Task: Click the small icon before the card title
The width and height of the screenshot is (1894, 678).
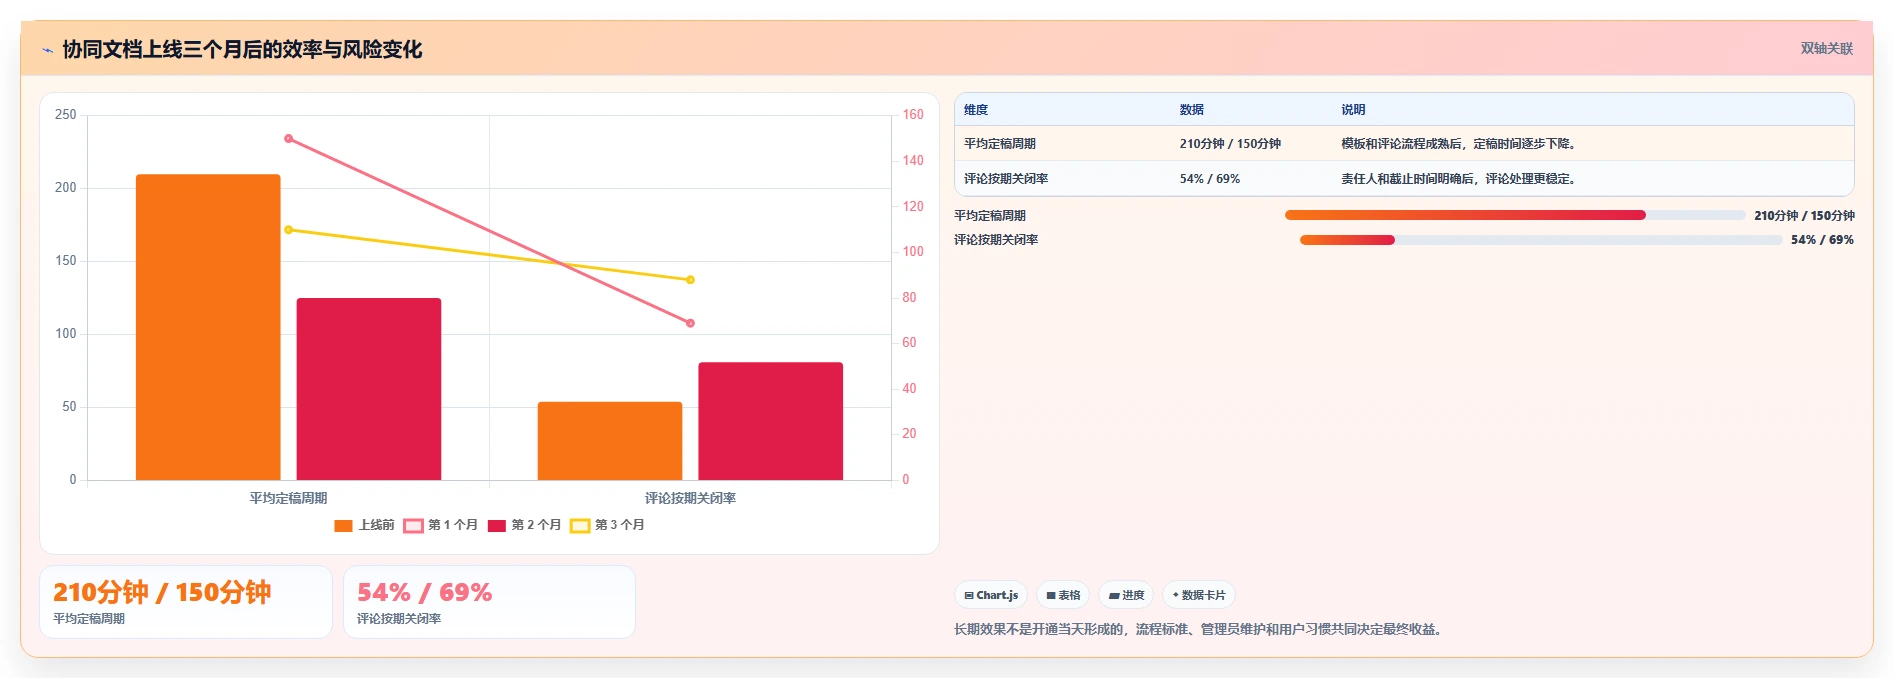Action: [x=47, y=50]
